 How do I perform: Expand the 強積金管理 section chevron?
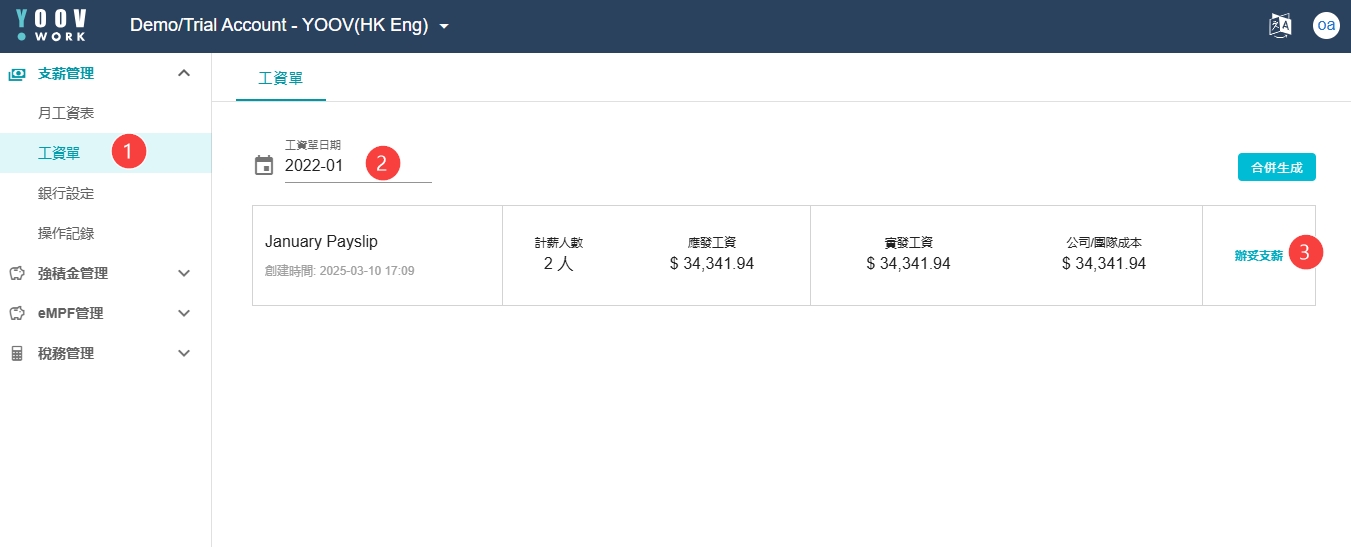tap(184, 273)
